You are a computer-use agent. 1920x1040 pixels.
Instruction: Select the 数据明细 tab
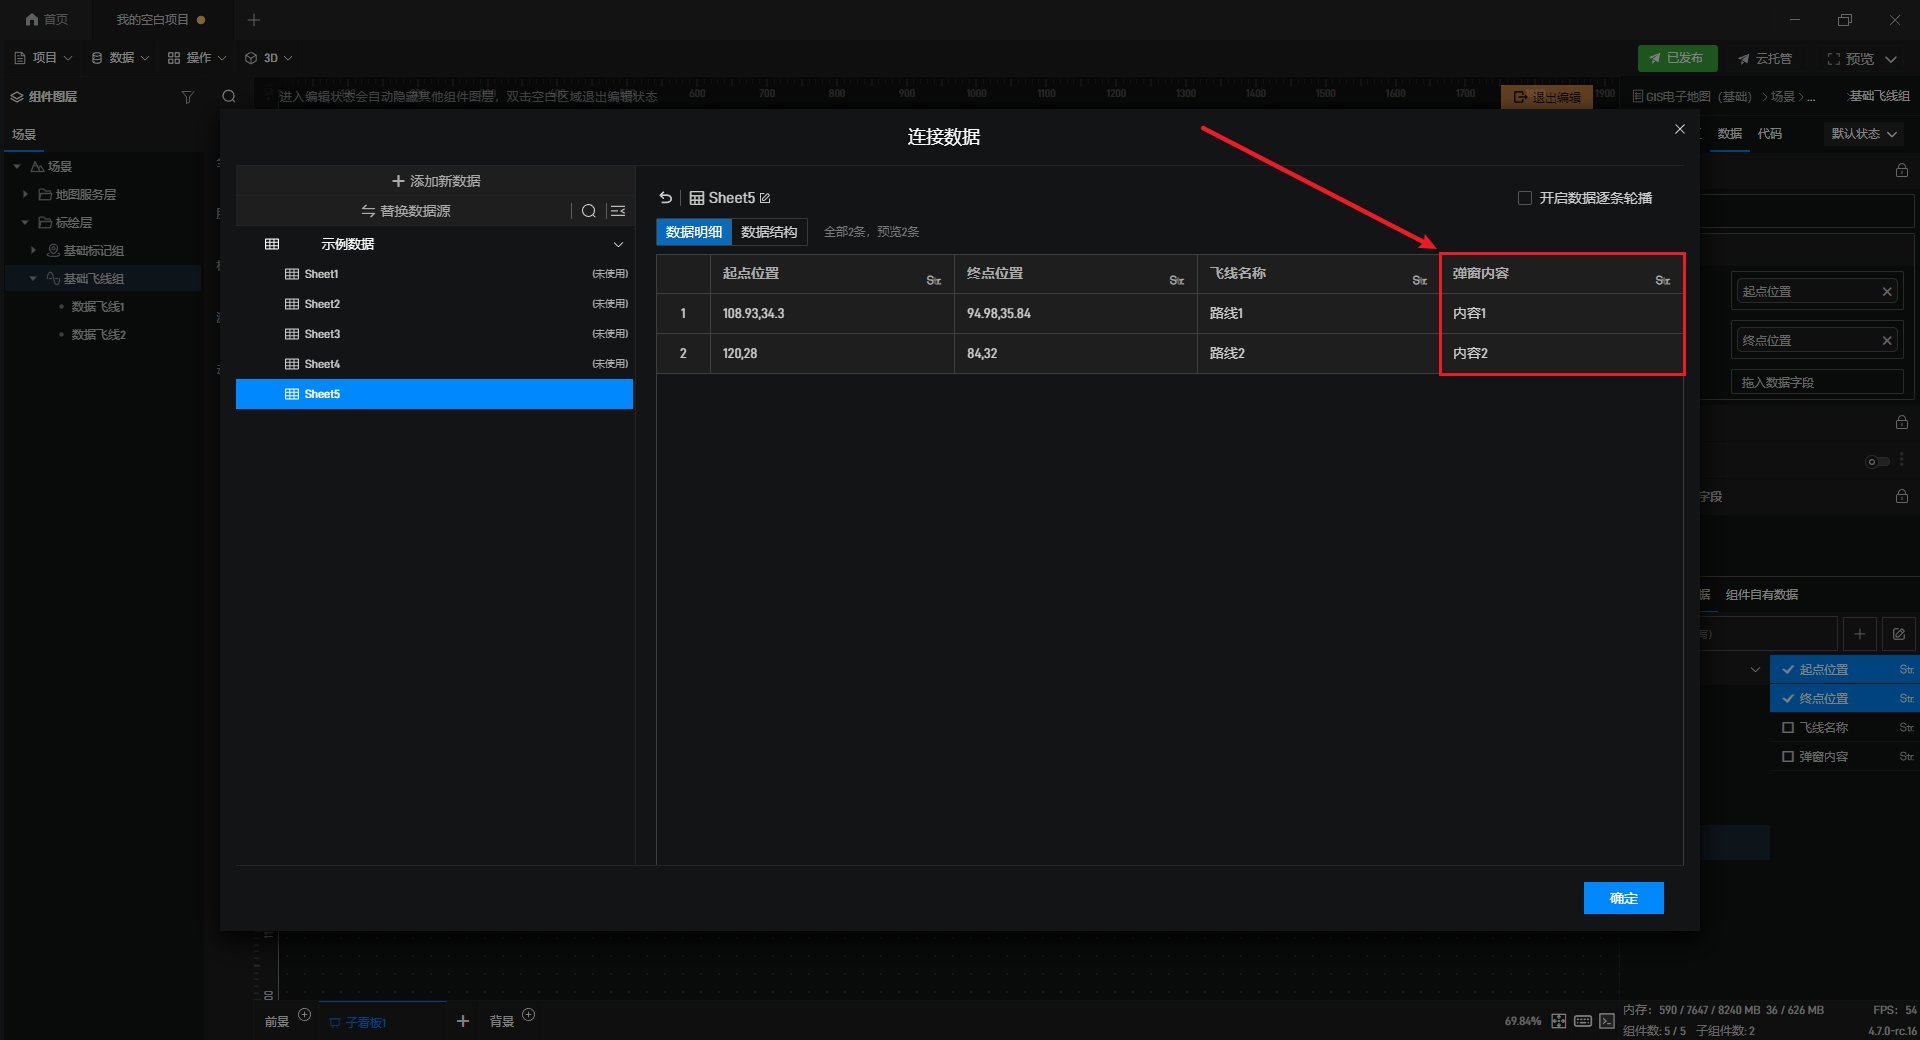click(694, 232)
